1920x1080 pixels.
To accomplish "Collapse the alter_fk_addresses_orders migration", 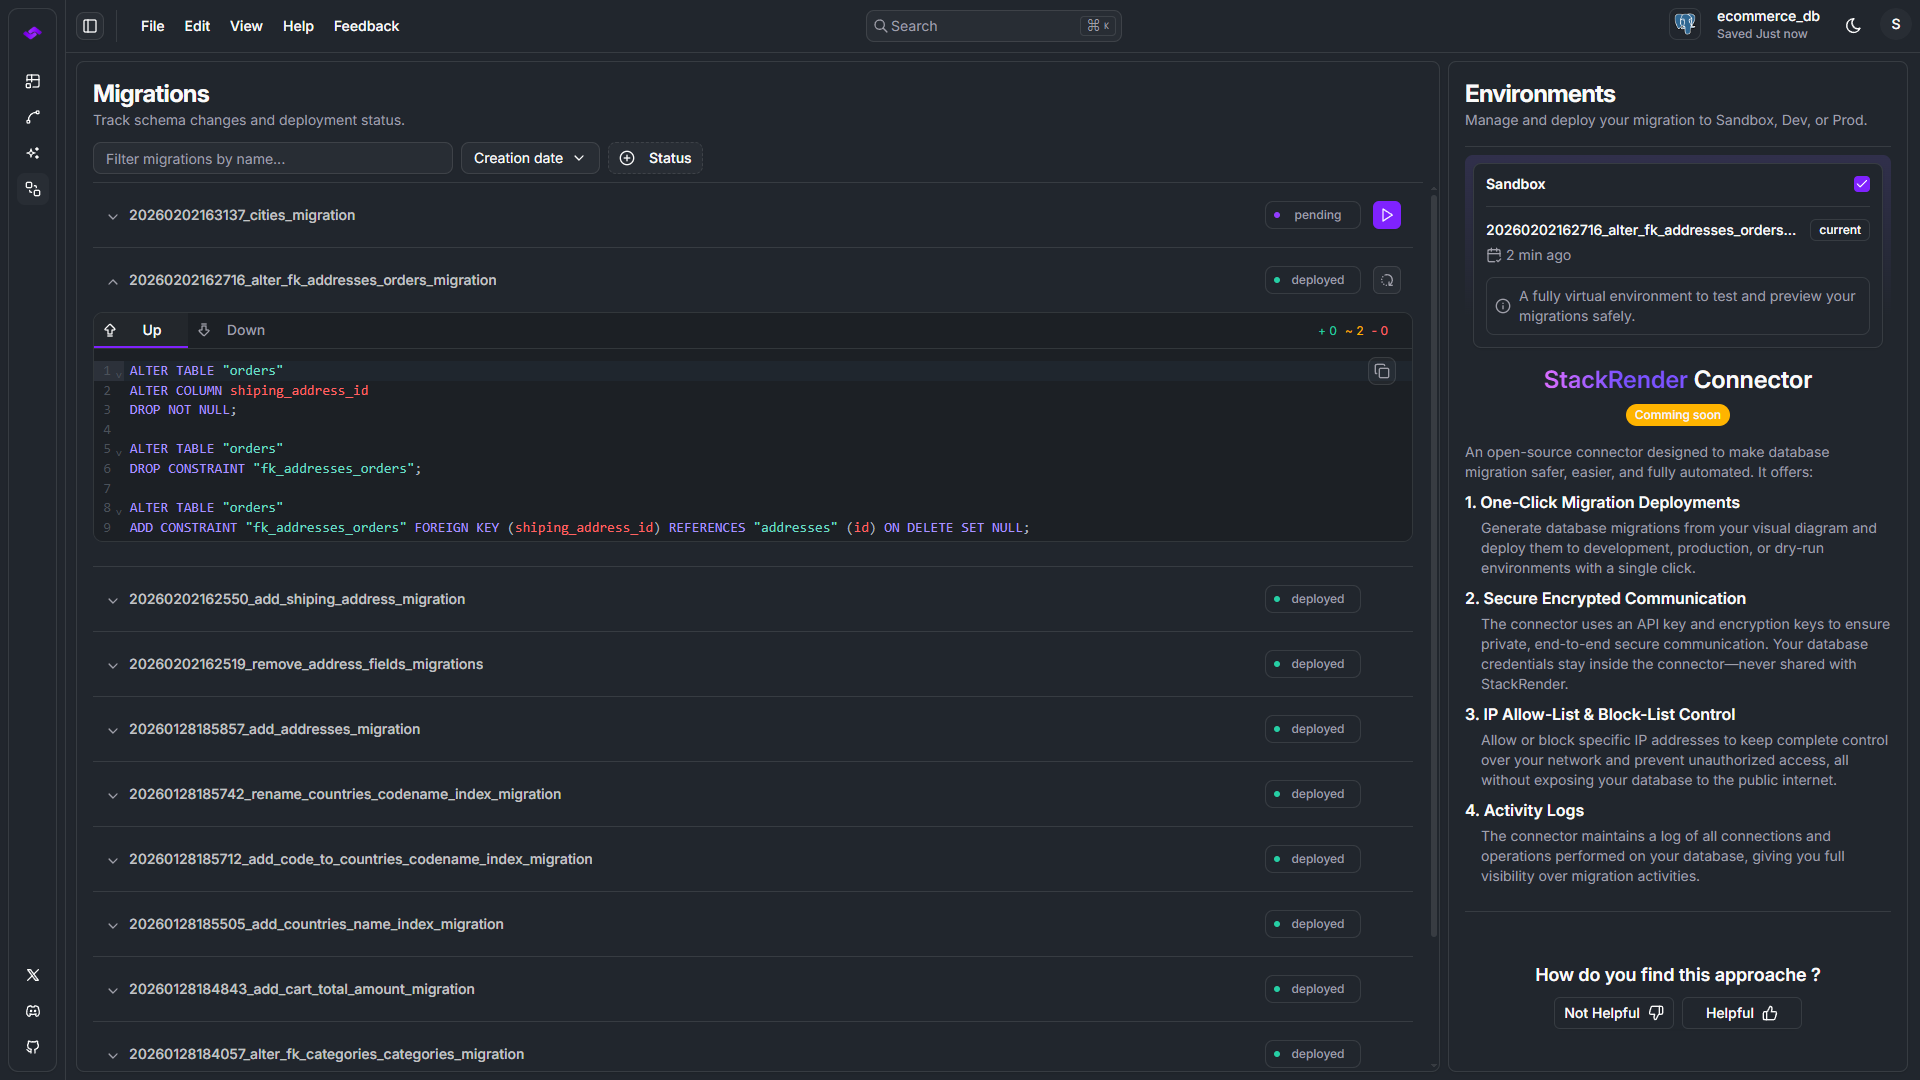I will click(x=113, y=281).
